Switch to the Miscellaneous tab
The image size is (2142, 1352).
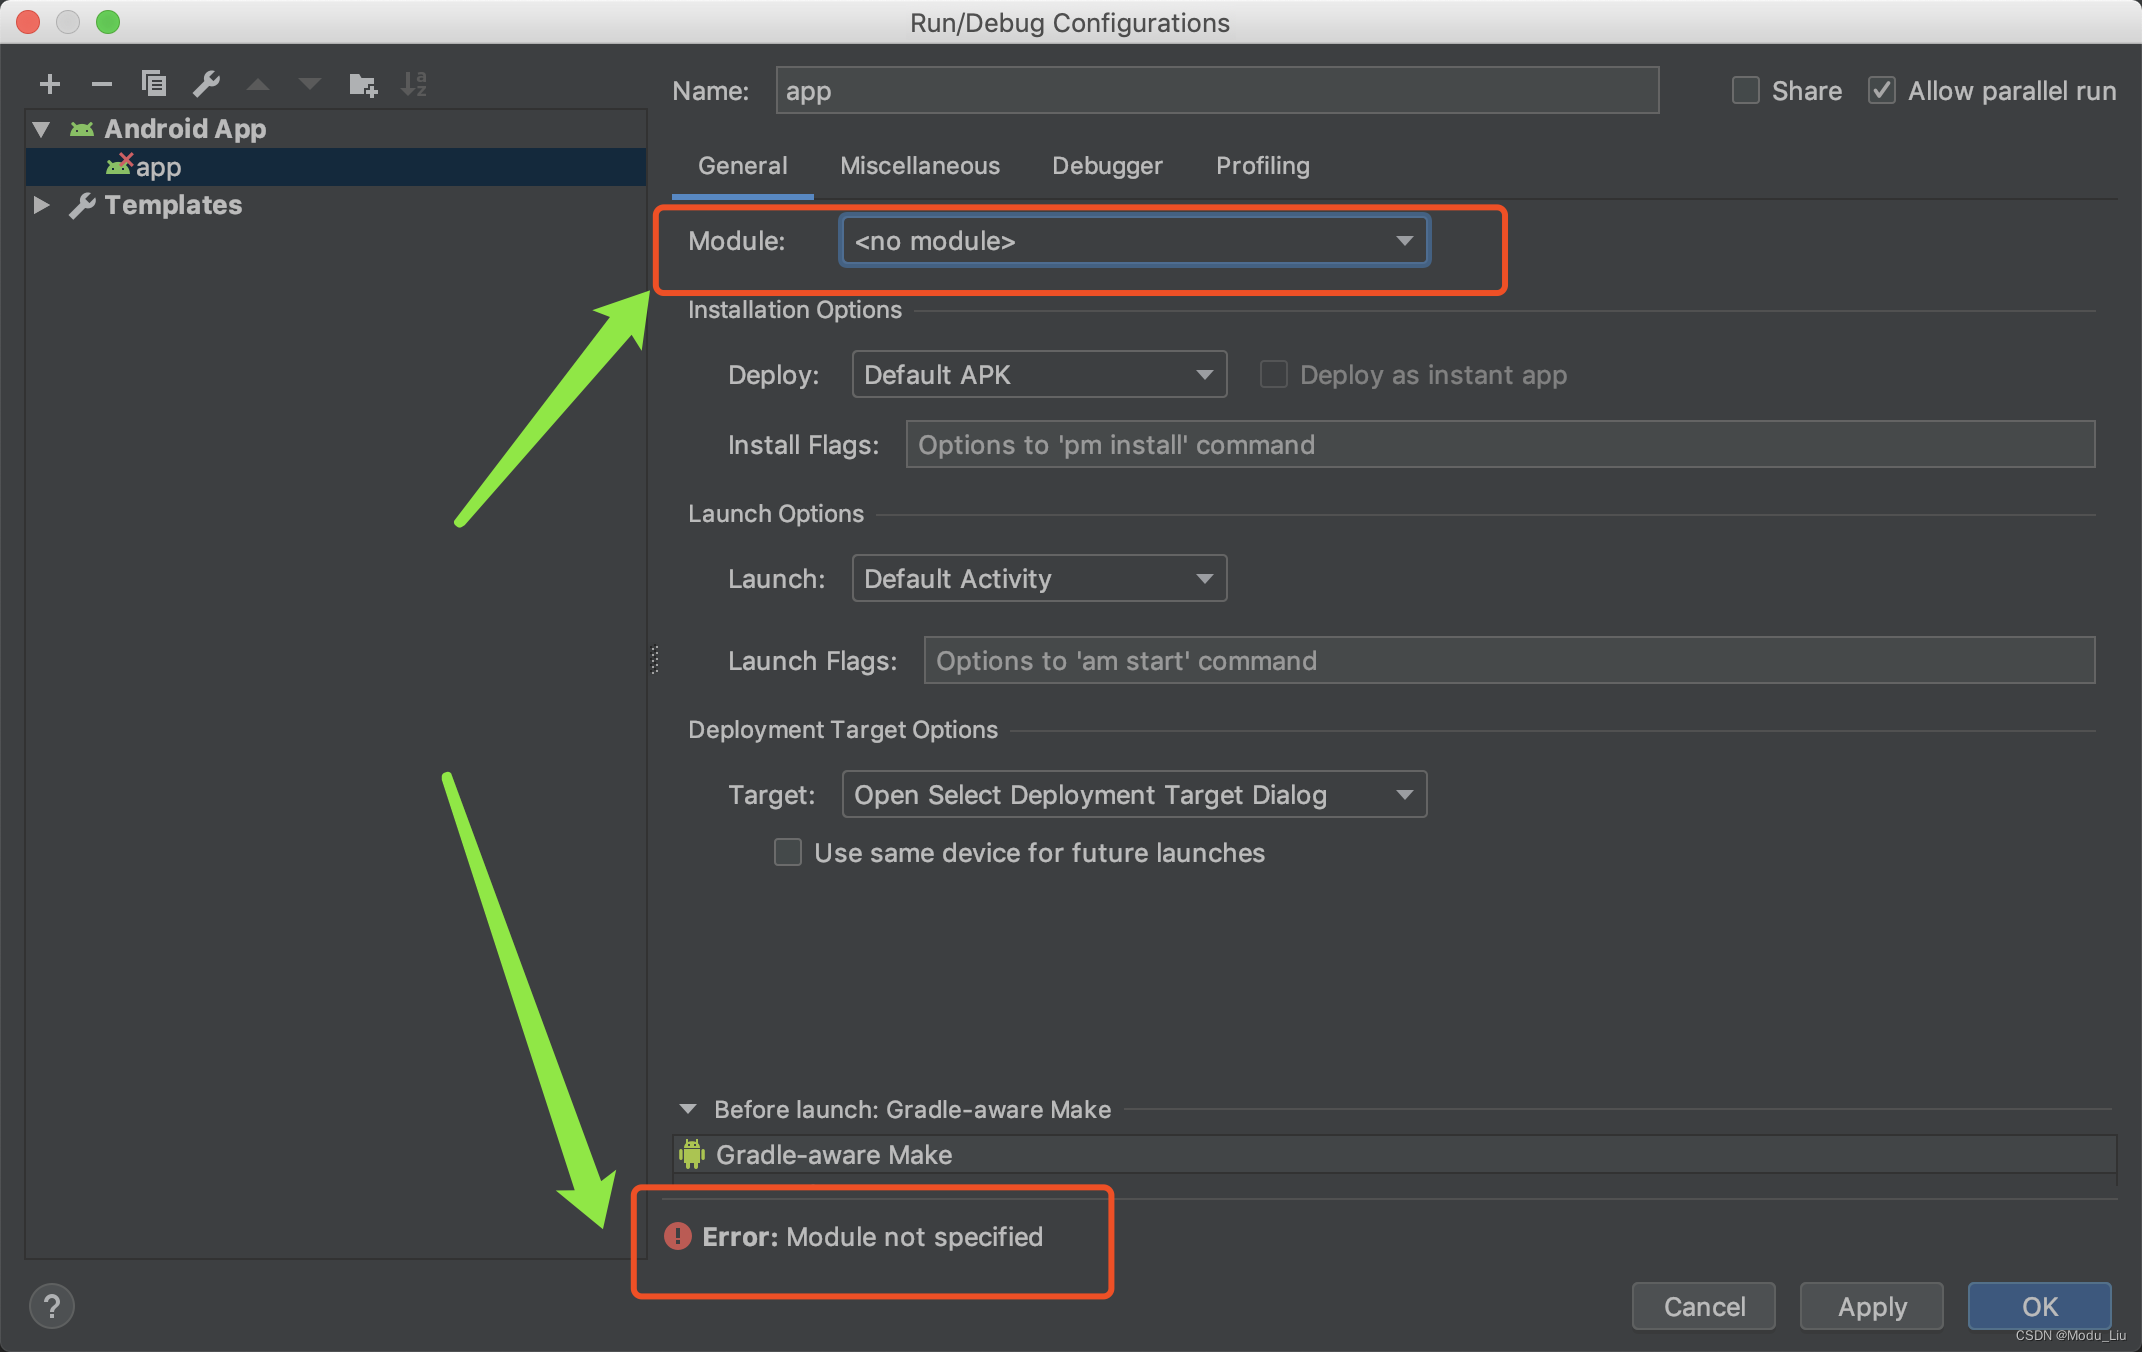[921, 165]
